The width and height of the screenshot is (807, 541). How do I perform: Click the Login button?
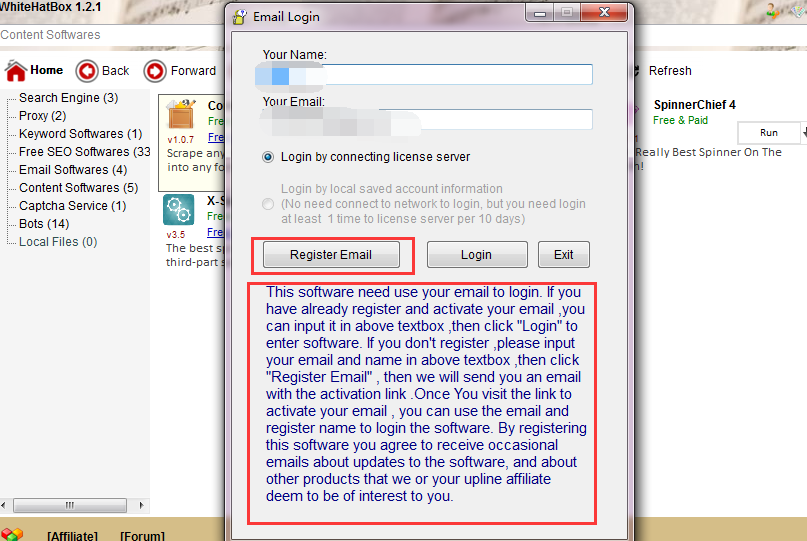coord(476,255)
